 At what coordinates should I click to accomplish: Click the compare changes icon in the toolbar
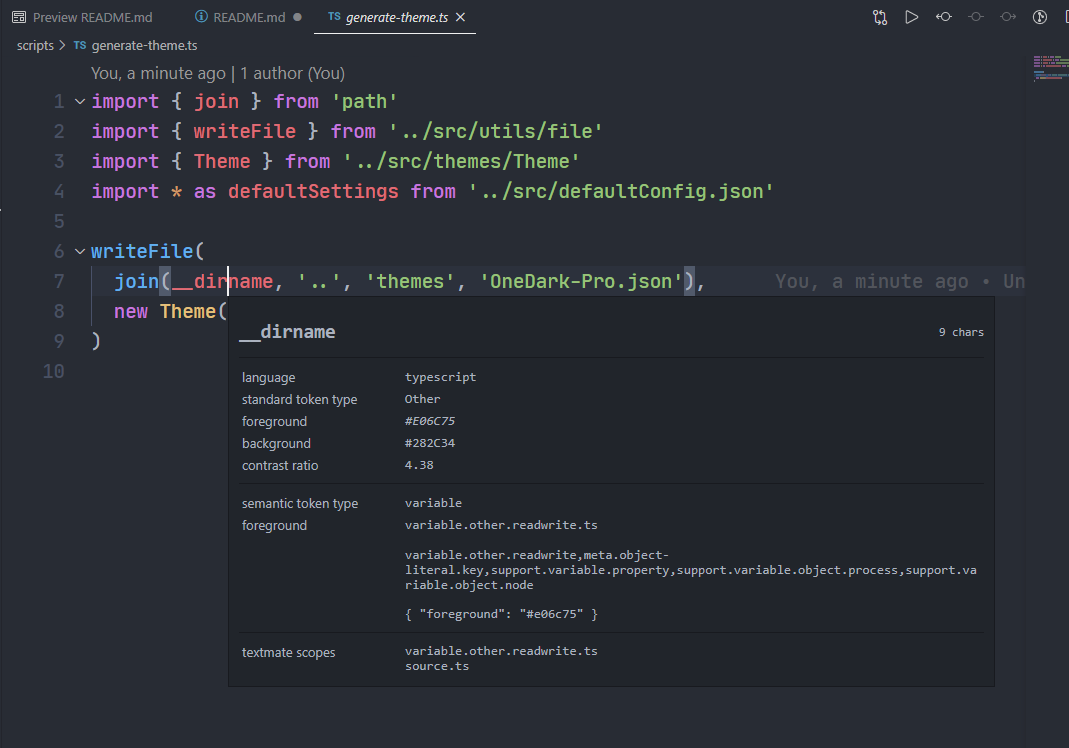880,17
